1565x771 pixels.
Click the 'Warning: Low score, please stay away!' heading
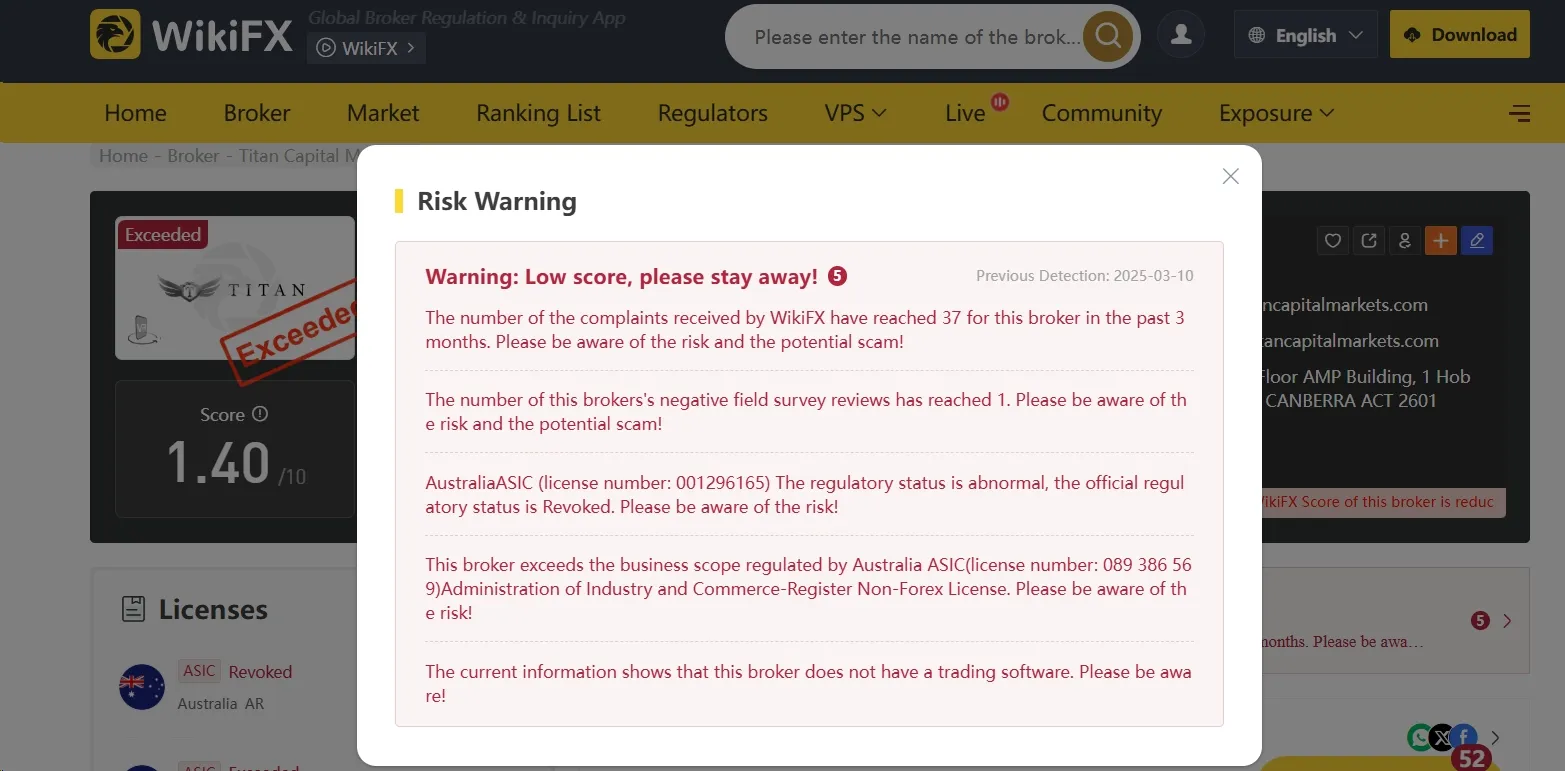(x=622, y=276)
